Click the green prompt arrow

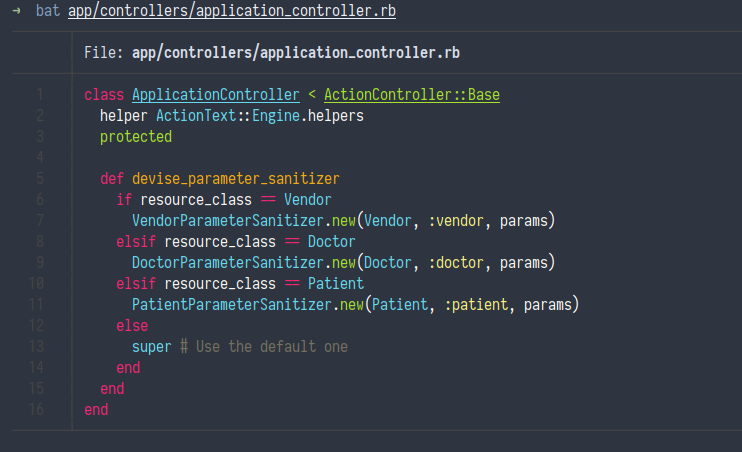(17, 13)
